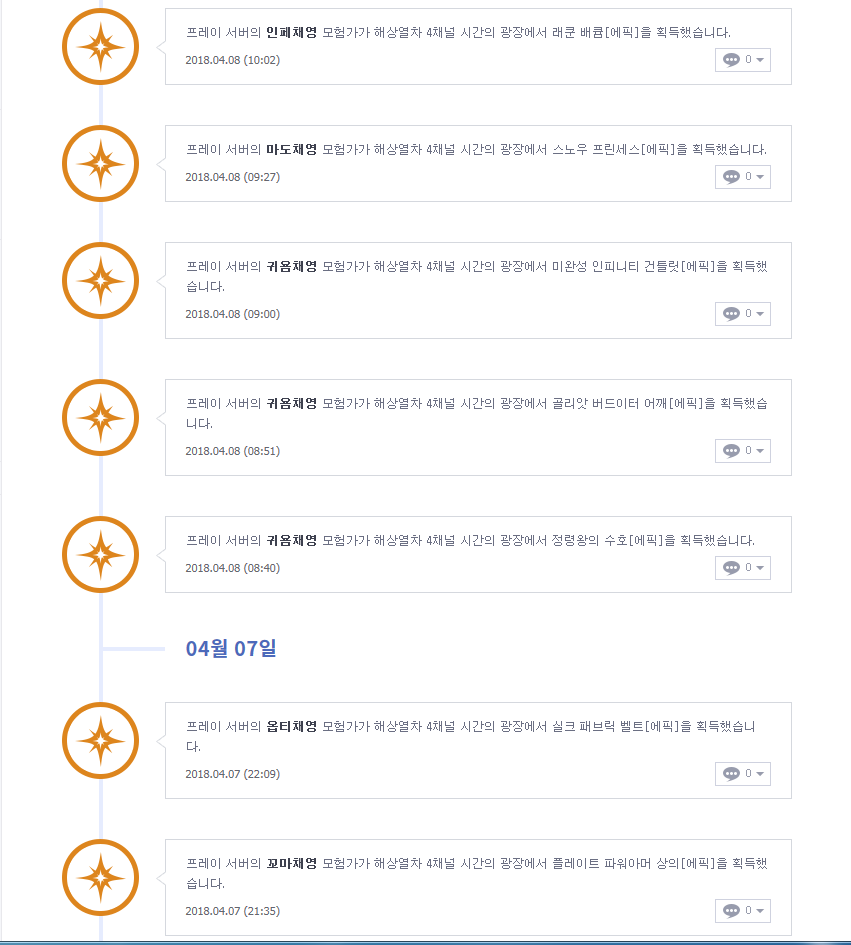
Task: Expand comments on the 10:02 entry
Action: point(743,60)
